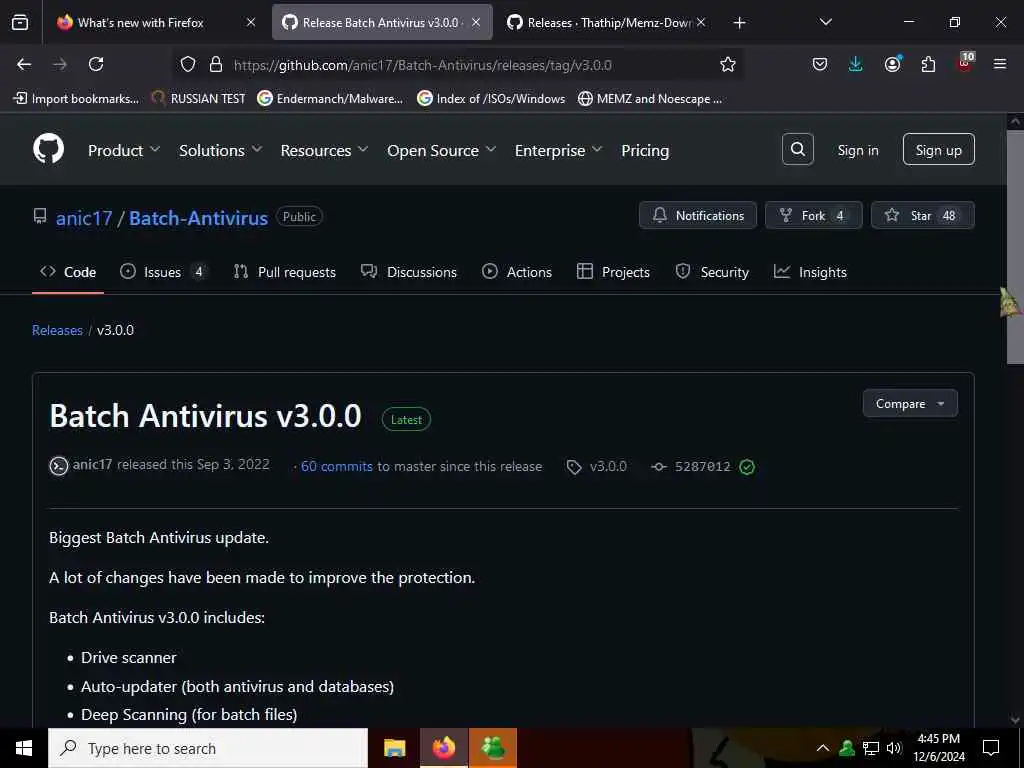Click the Sign up button
The height and width of the screenshot is (768, 1024).
[938, 150]
